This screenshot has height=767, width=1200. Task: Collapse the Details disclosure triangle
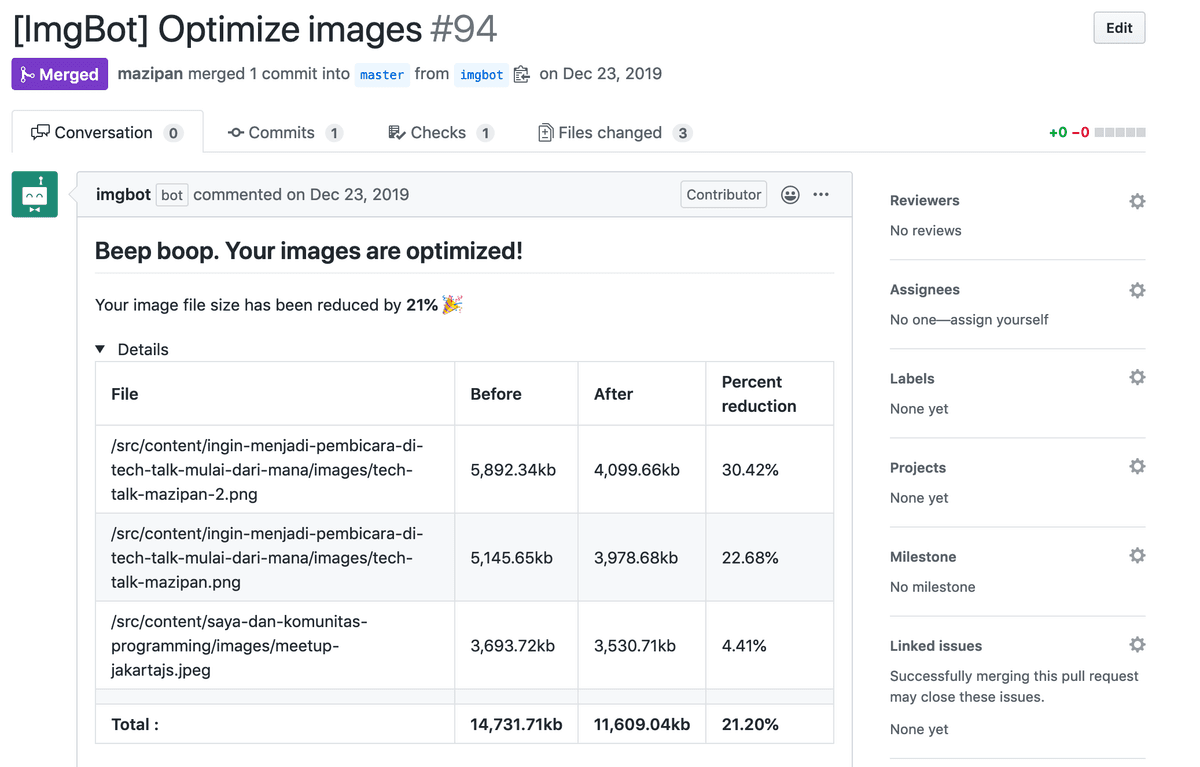click(100, 350)
